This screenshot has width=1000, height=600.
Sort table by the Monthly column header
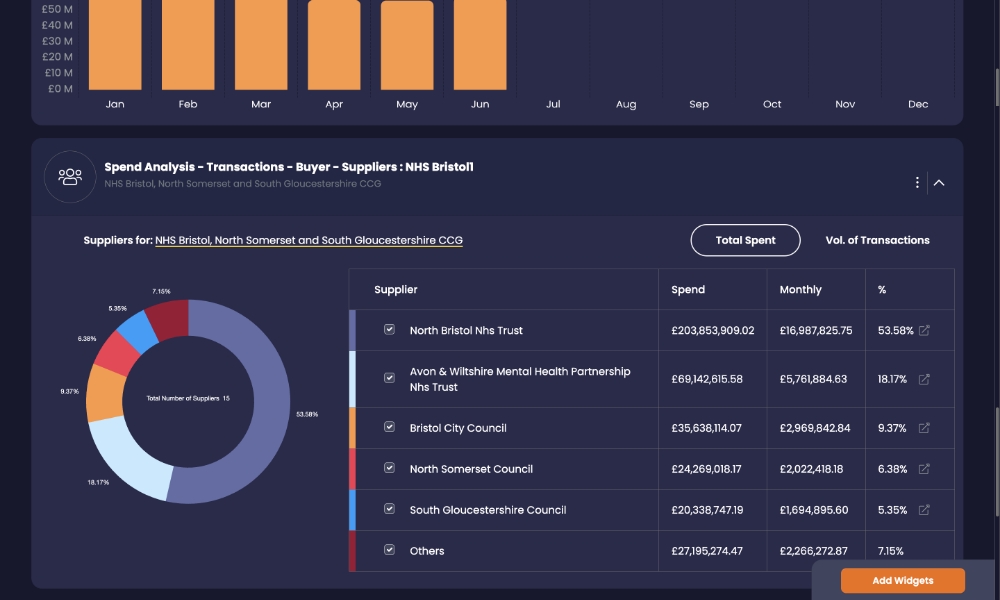click(800, 289)
